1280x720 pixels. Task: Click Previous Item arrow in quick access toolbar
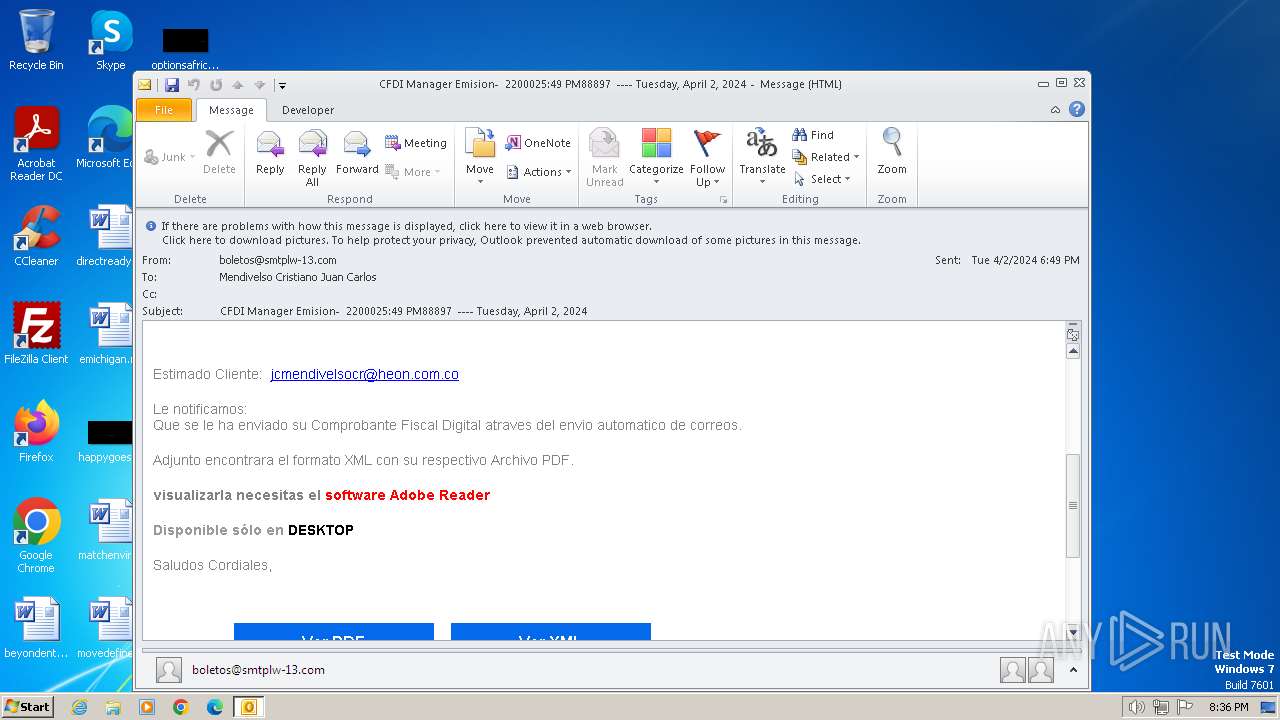tap(238, 85)
